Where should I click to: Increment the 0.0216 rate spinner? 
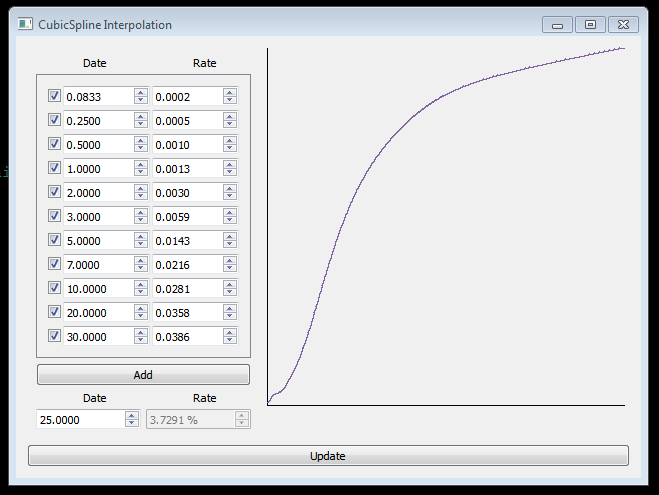(x=229, y=260)
